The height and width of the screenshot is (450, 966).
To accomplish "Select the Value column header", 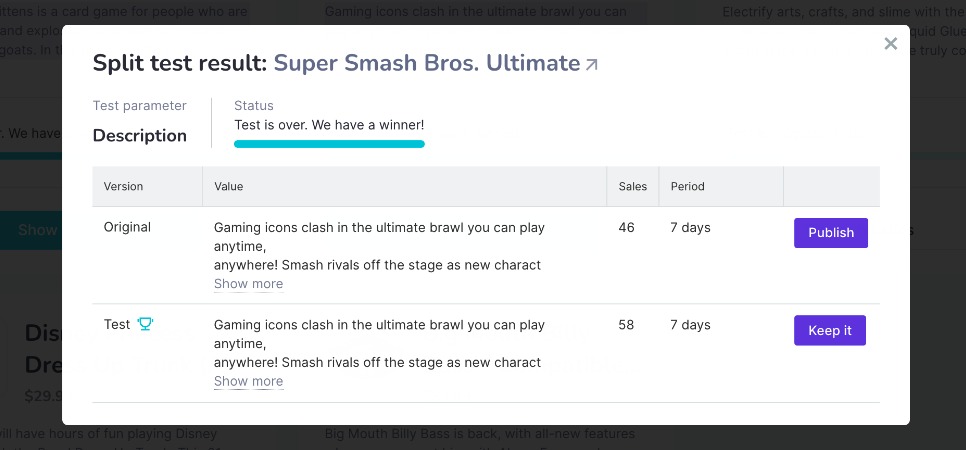I will [x=229, y=186].
